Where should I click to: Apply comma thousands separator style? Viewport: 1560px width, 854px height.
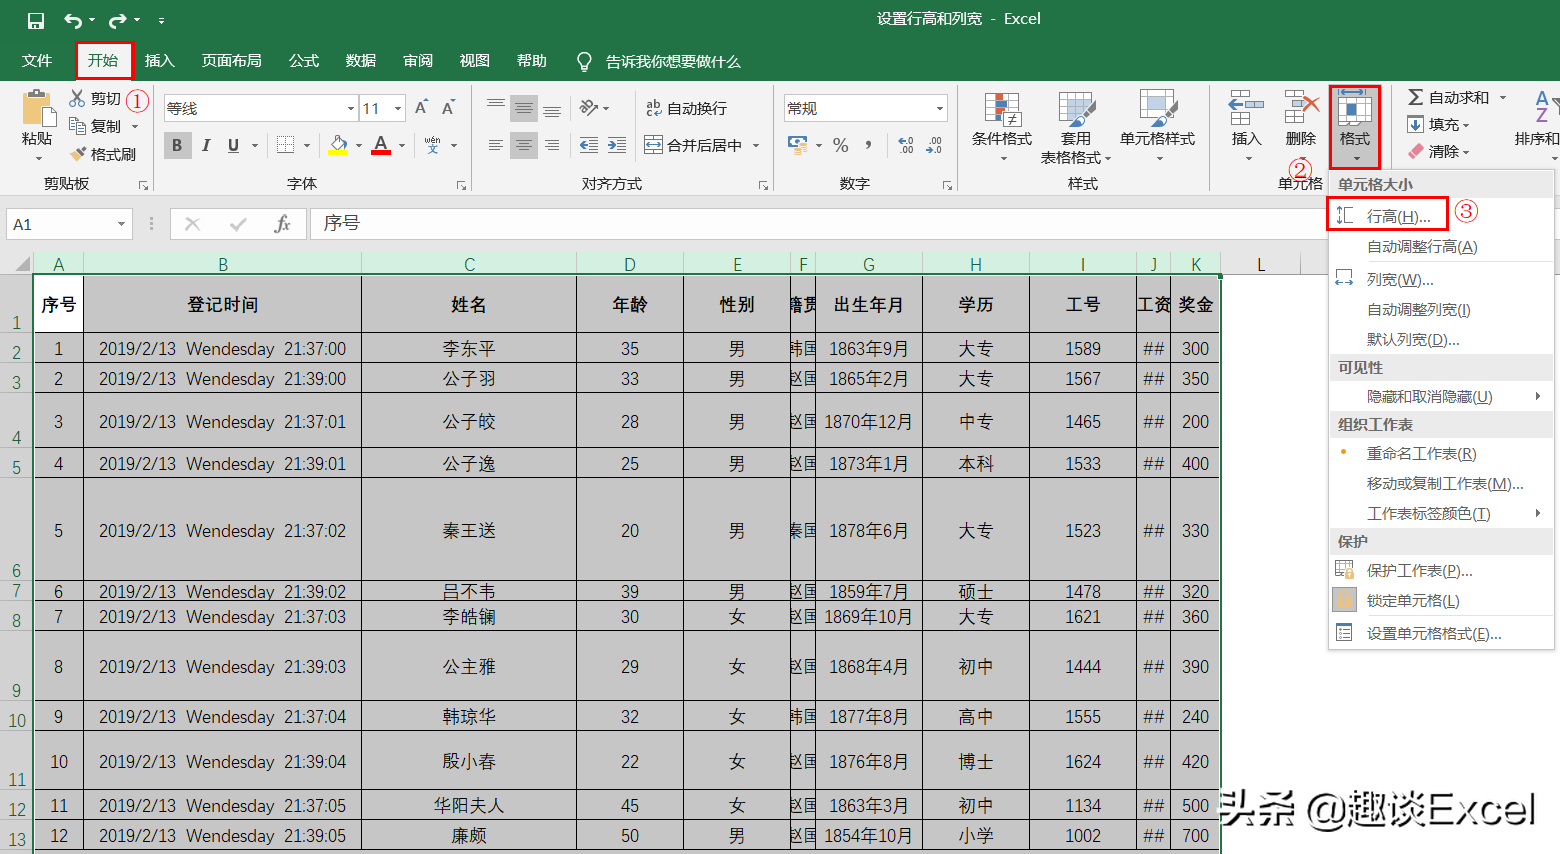tap(868, 145)
